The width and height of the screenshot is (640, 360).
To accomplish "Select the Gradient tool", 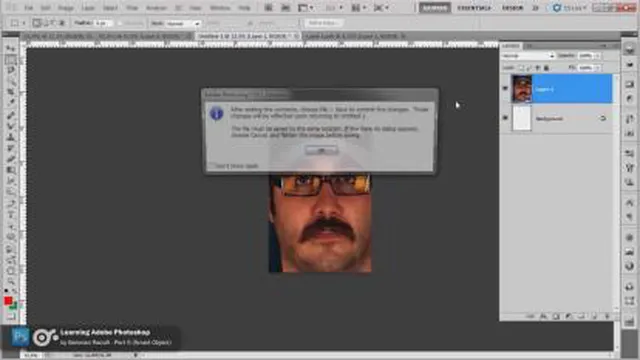I will click(11, 169).
